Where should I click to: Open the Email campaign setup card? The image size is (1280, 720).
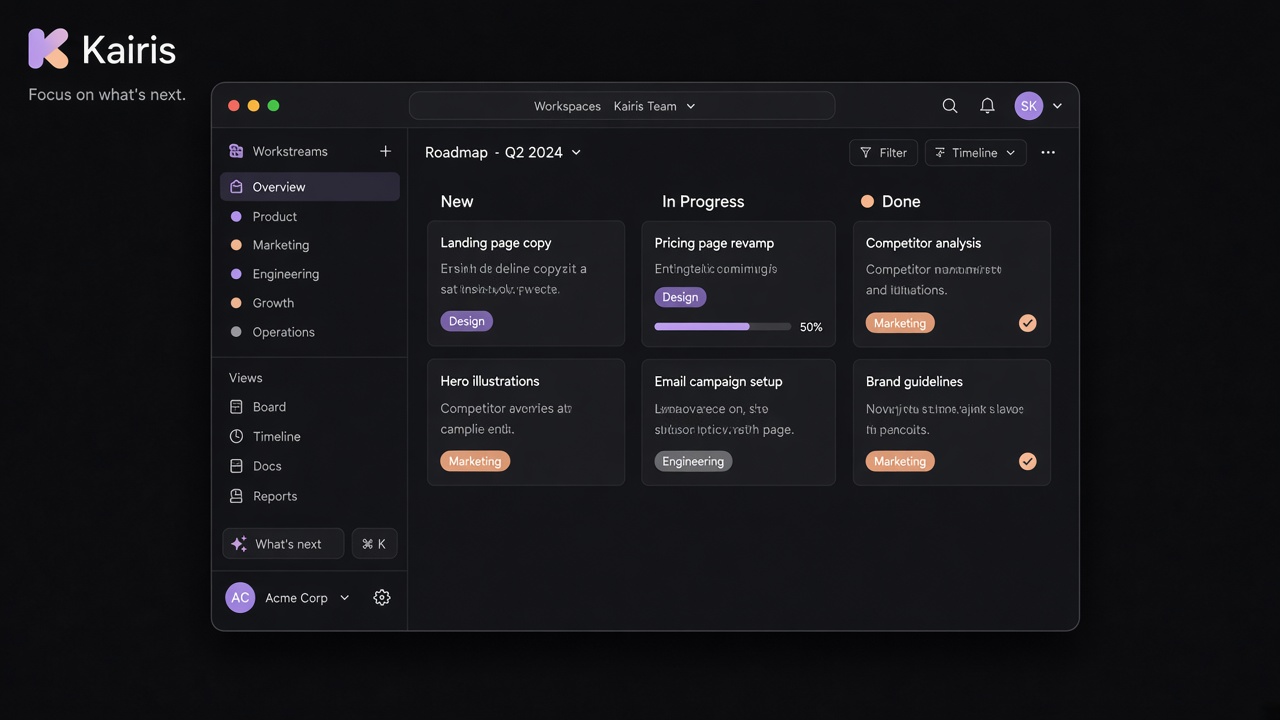(738, 422)
